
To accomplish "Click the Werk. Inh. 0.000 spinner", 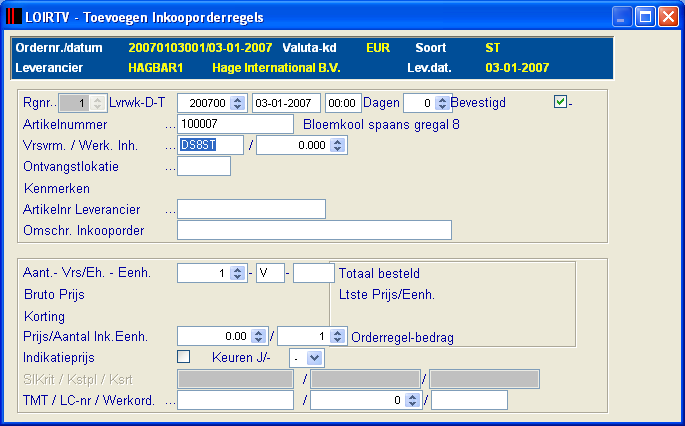I will (x=337, y=145).
